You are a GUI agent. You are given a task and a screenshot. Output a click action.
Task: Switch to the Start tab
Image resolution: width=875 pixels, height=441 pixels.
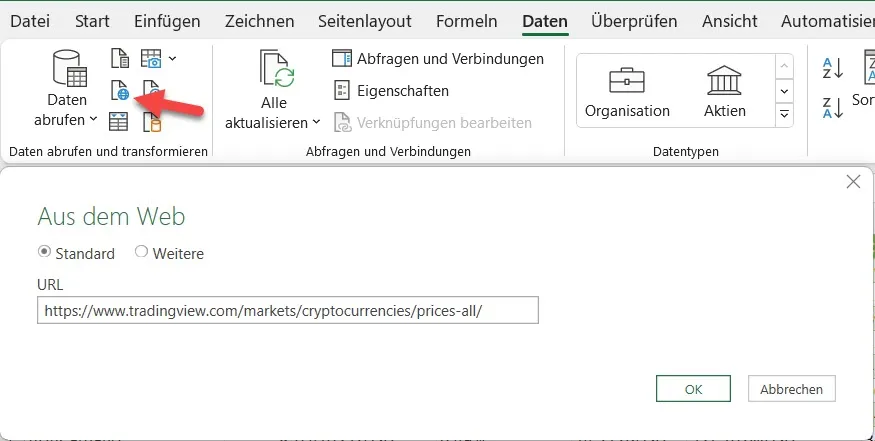(x=92, y=21)
